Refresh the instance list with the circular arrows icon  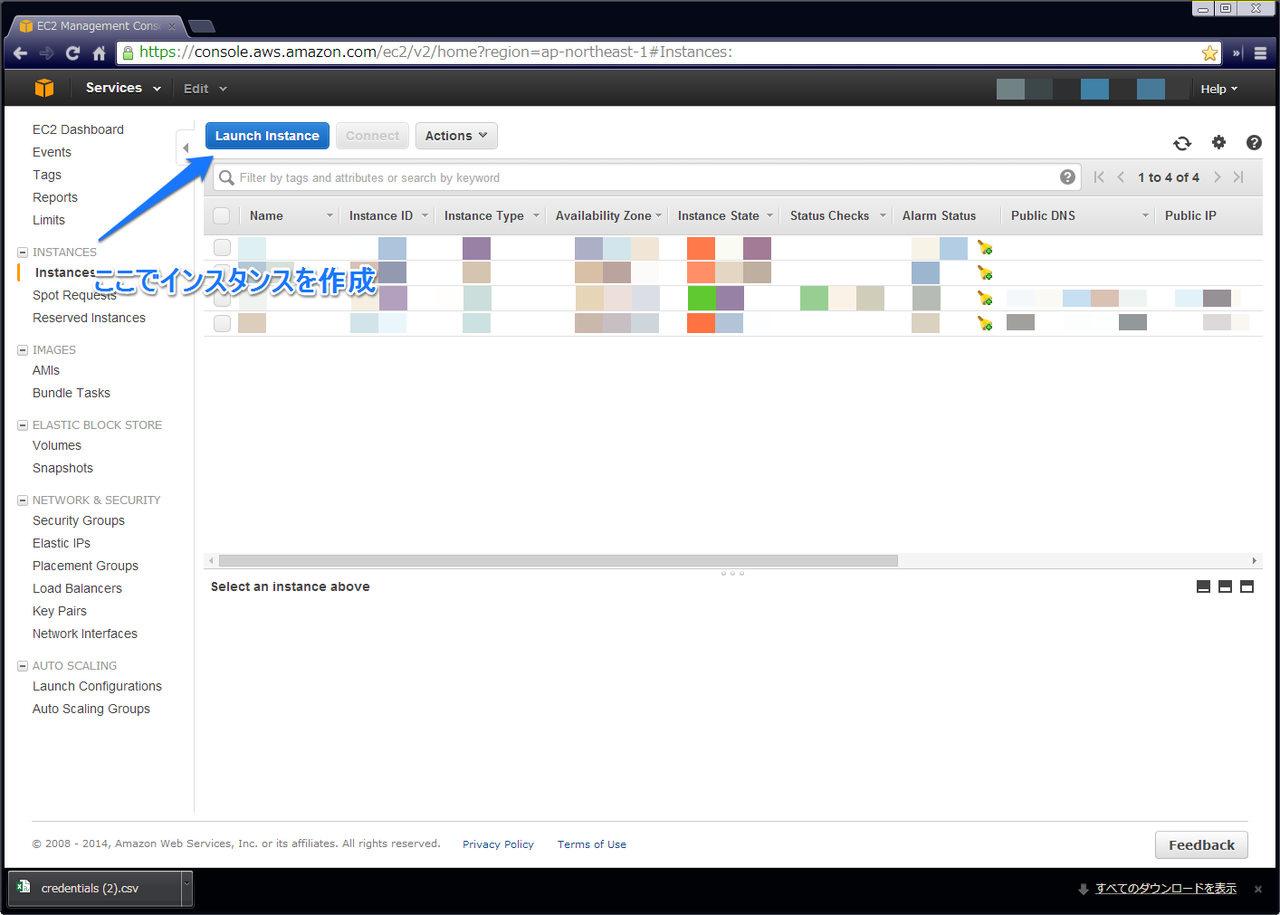pyautogui.click(x=1182, y=143)
